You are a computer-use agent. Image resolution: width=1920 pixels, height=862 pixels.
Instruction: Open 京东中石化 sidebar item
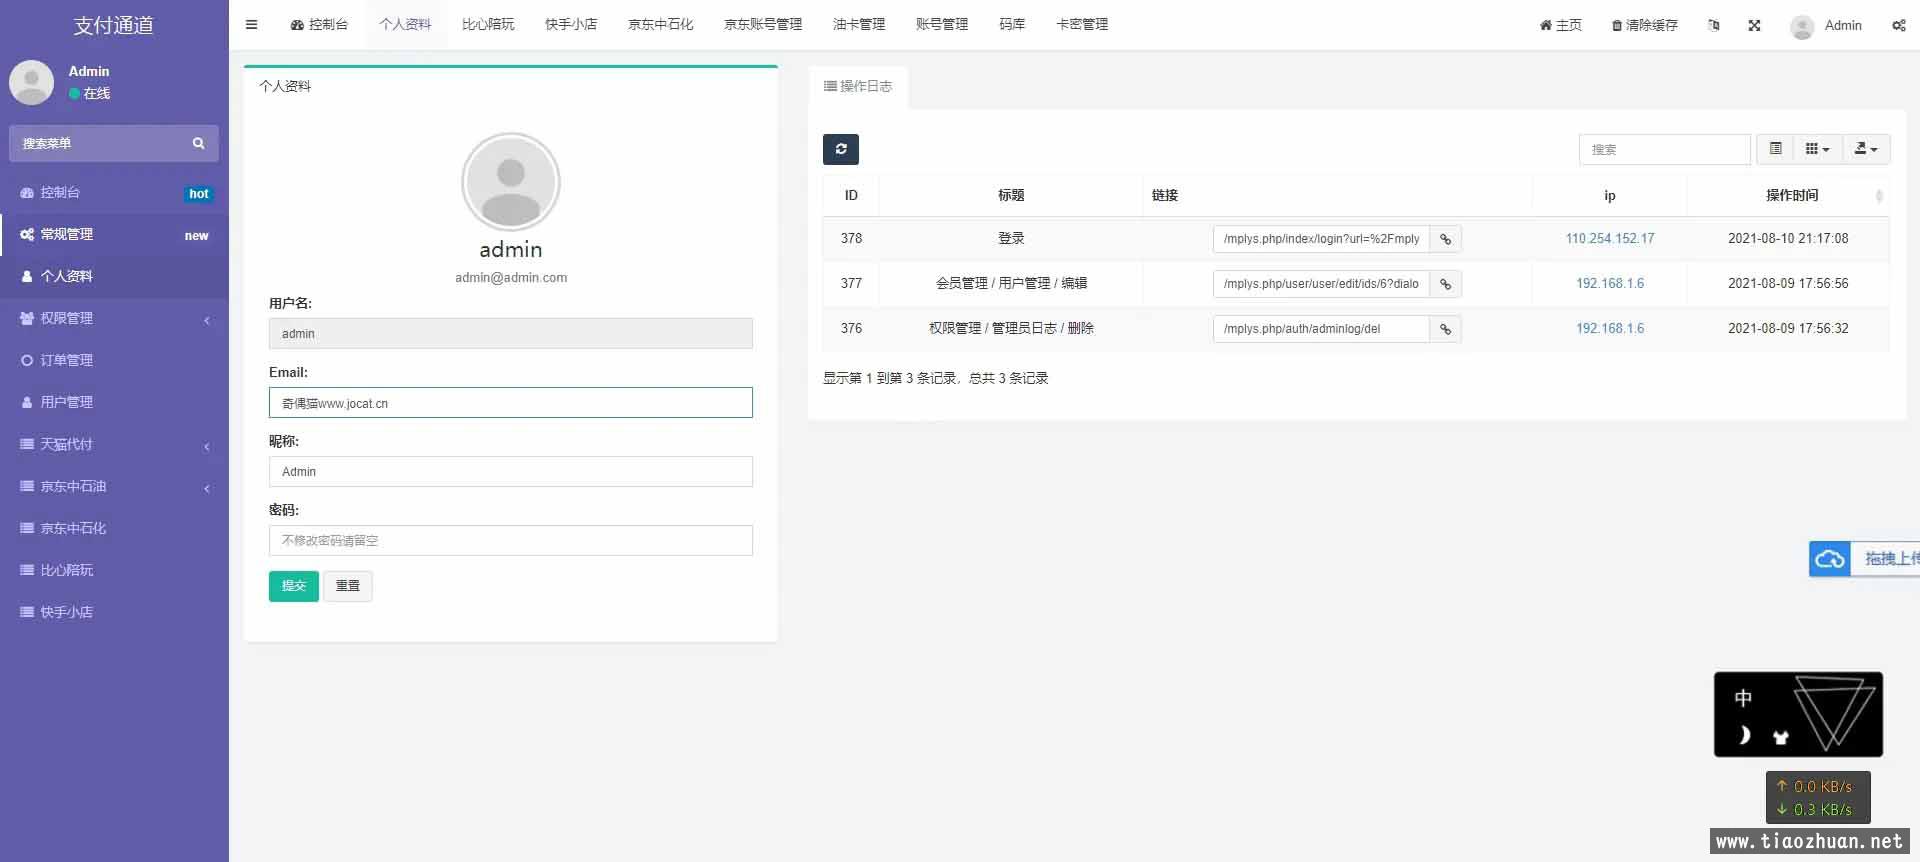click(114, 528)
